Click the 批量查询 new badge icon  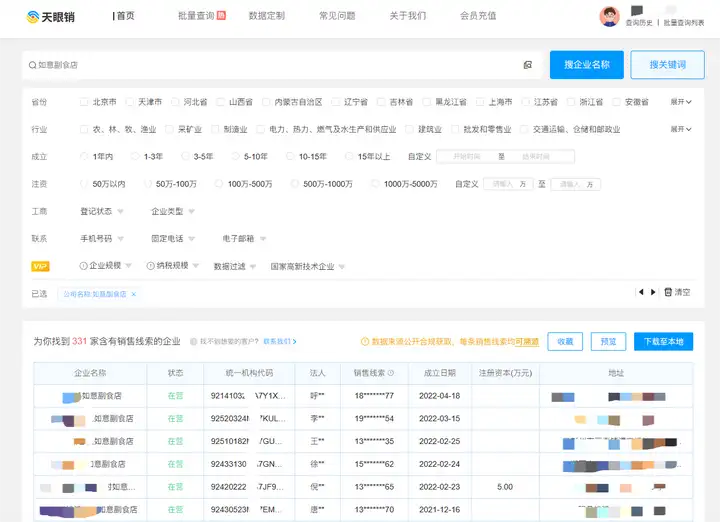tap(221, 16)
